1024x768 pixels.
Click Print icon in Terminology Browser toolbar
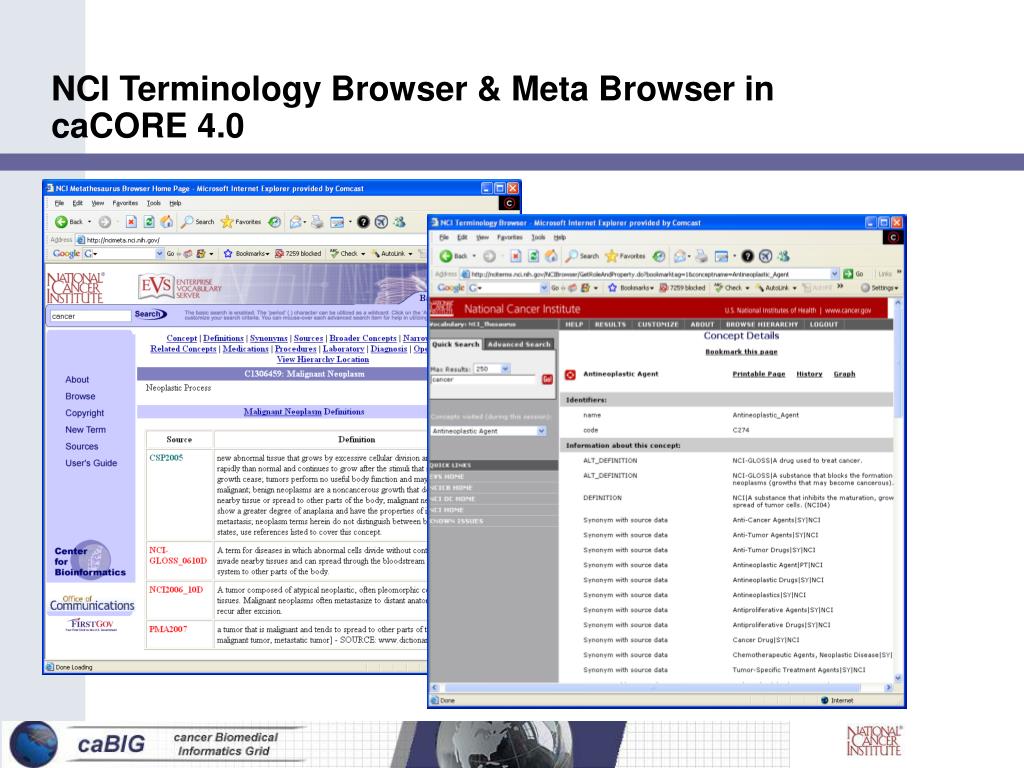(701, 256)
